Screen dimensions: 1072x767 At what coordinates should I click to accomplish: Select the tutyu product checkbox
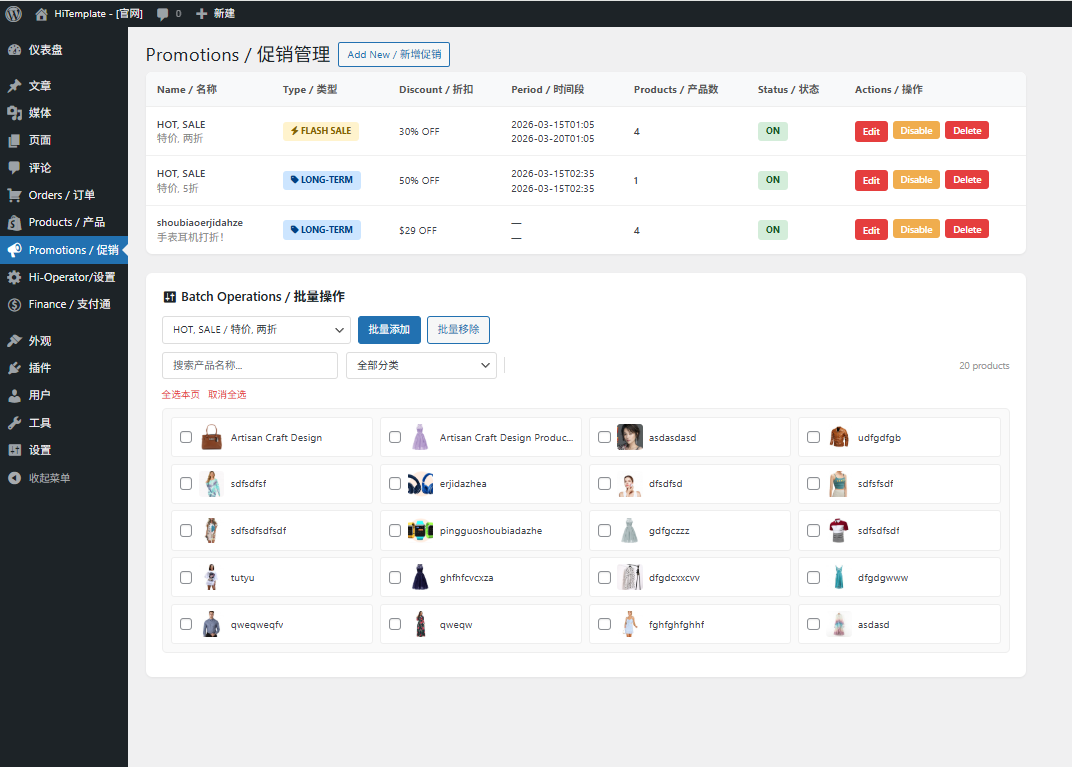click(186, 578)
